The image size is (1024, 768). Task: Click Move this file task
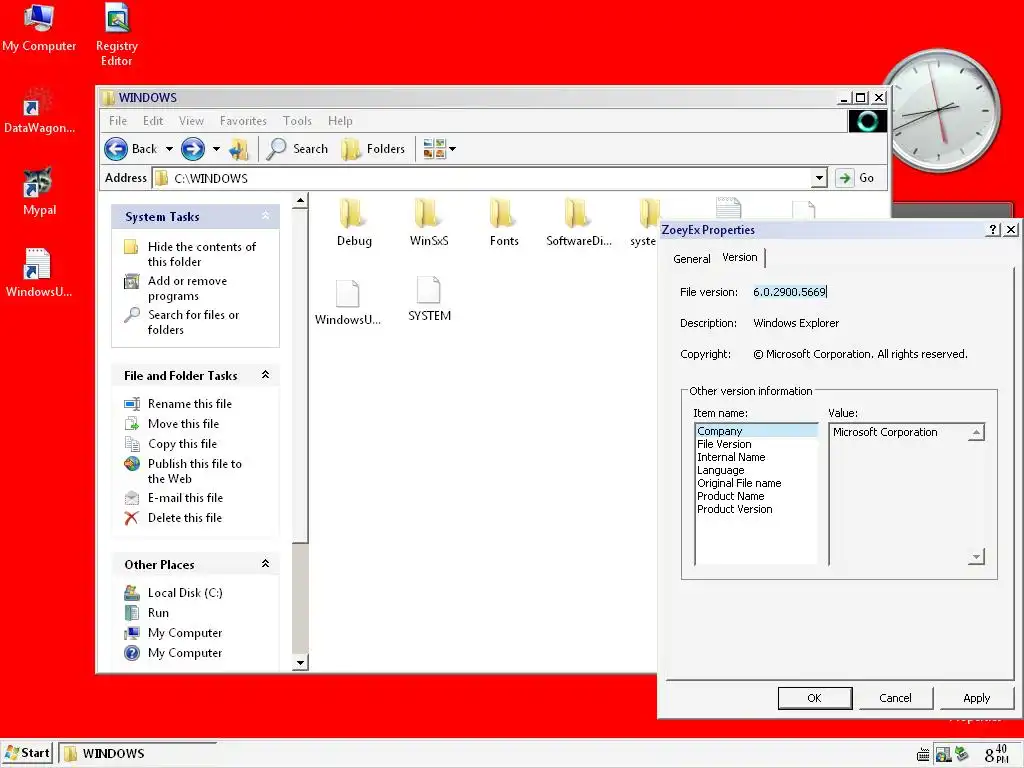pyautogui.click(x=172, y=424)
